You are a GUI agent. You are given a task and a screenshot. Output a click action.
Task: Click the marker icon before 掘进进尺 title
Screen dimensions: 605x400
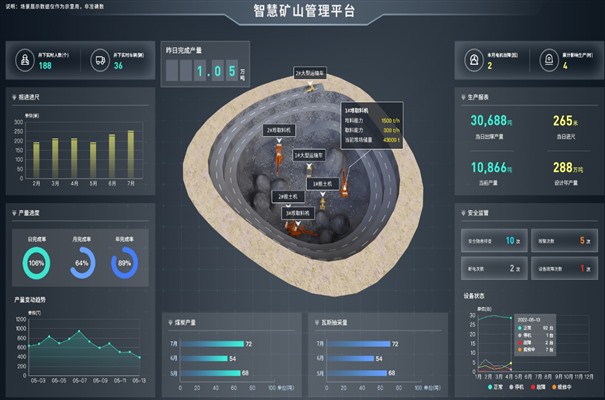(14, 98)
